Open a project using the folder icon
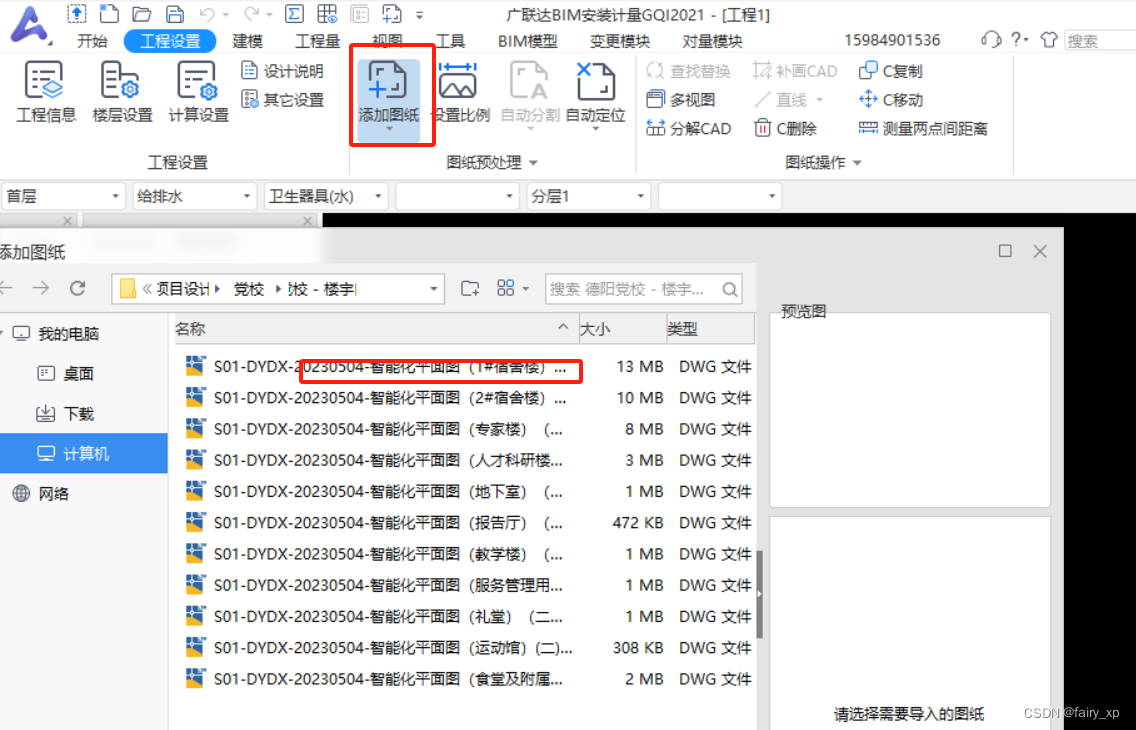1136x730 pixels. click(142, 13)
